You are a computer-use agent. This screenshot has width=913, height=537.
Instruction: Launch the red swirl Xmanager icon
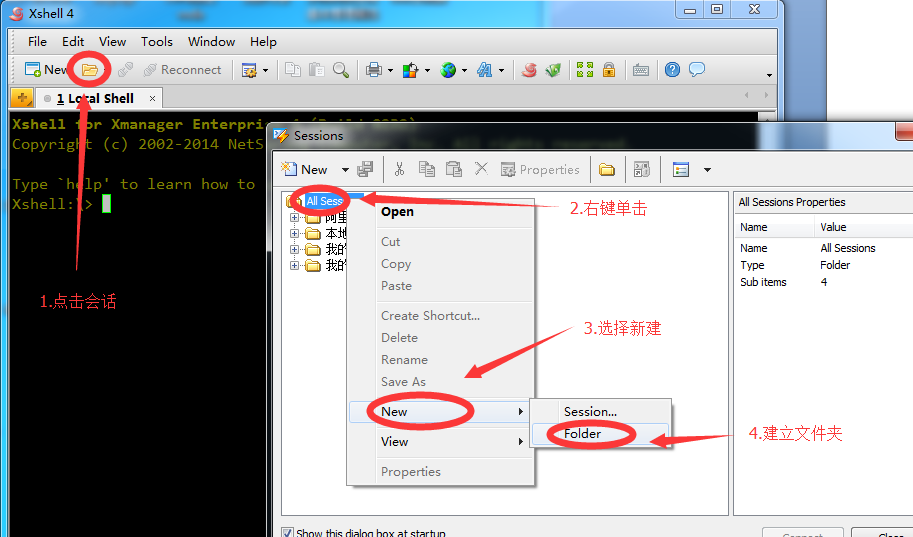[x=529, y=70]
